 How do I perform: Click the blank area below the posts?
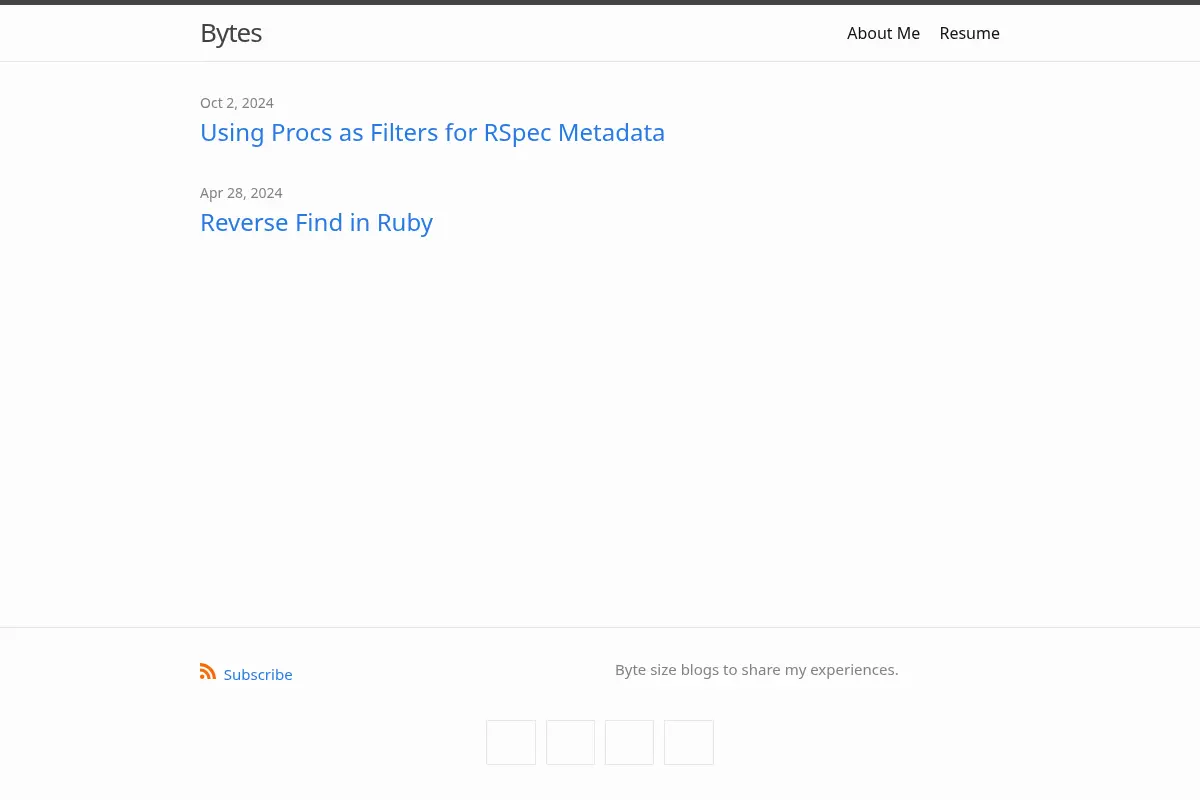pos(600,430)
